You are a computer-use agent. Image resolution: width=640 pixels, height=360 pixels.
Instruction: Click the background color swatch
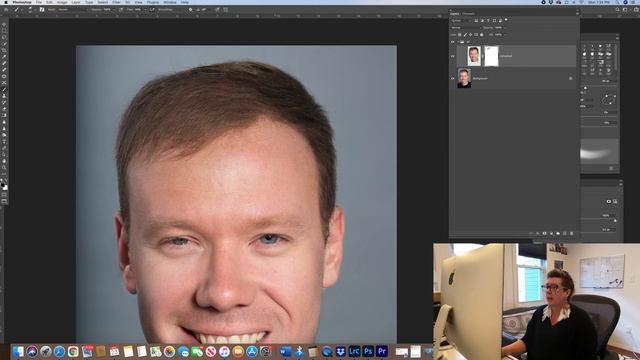(5, 188)
